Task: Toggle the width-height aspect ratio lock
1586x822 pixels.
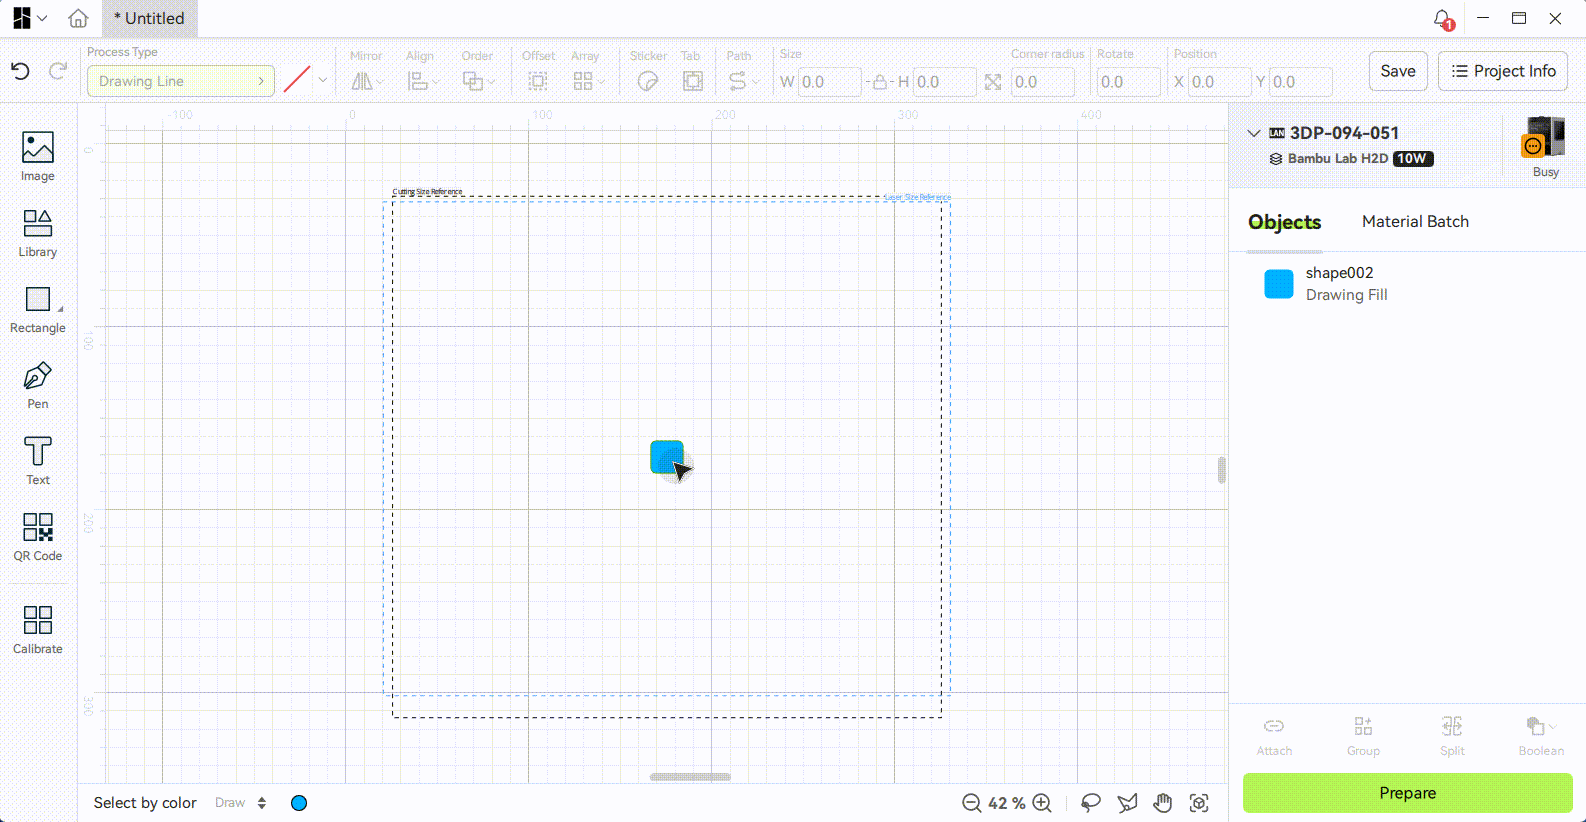Action: tap(879, 82)
